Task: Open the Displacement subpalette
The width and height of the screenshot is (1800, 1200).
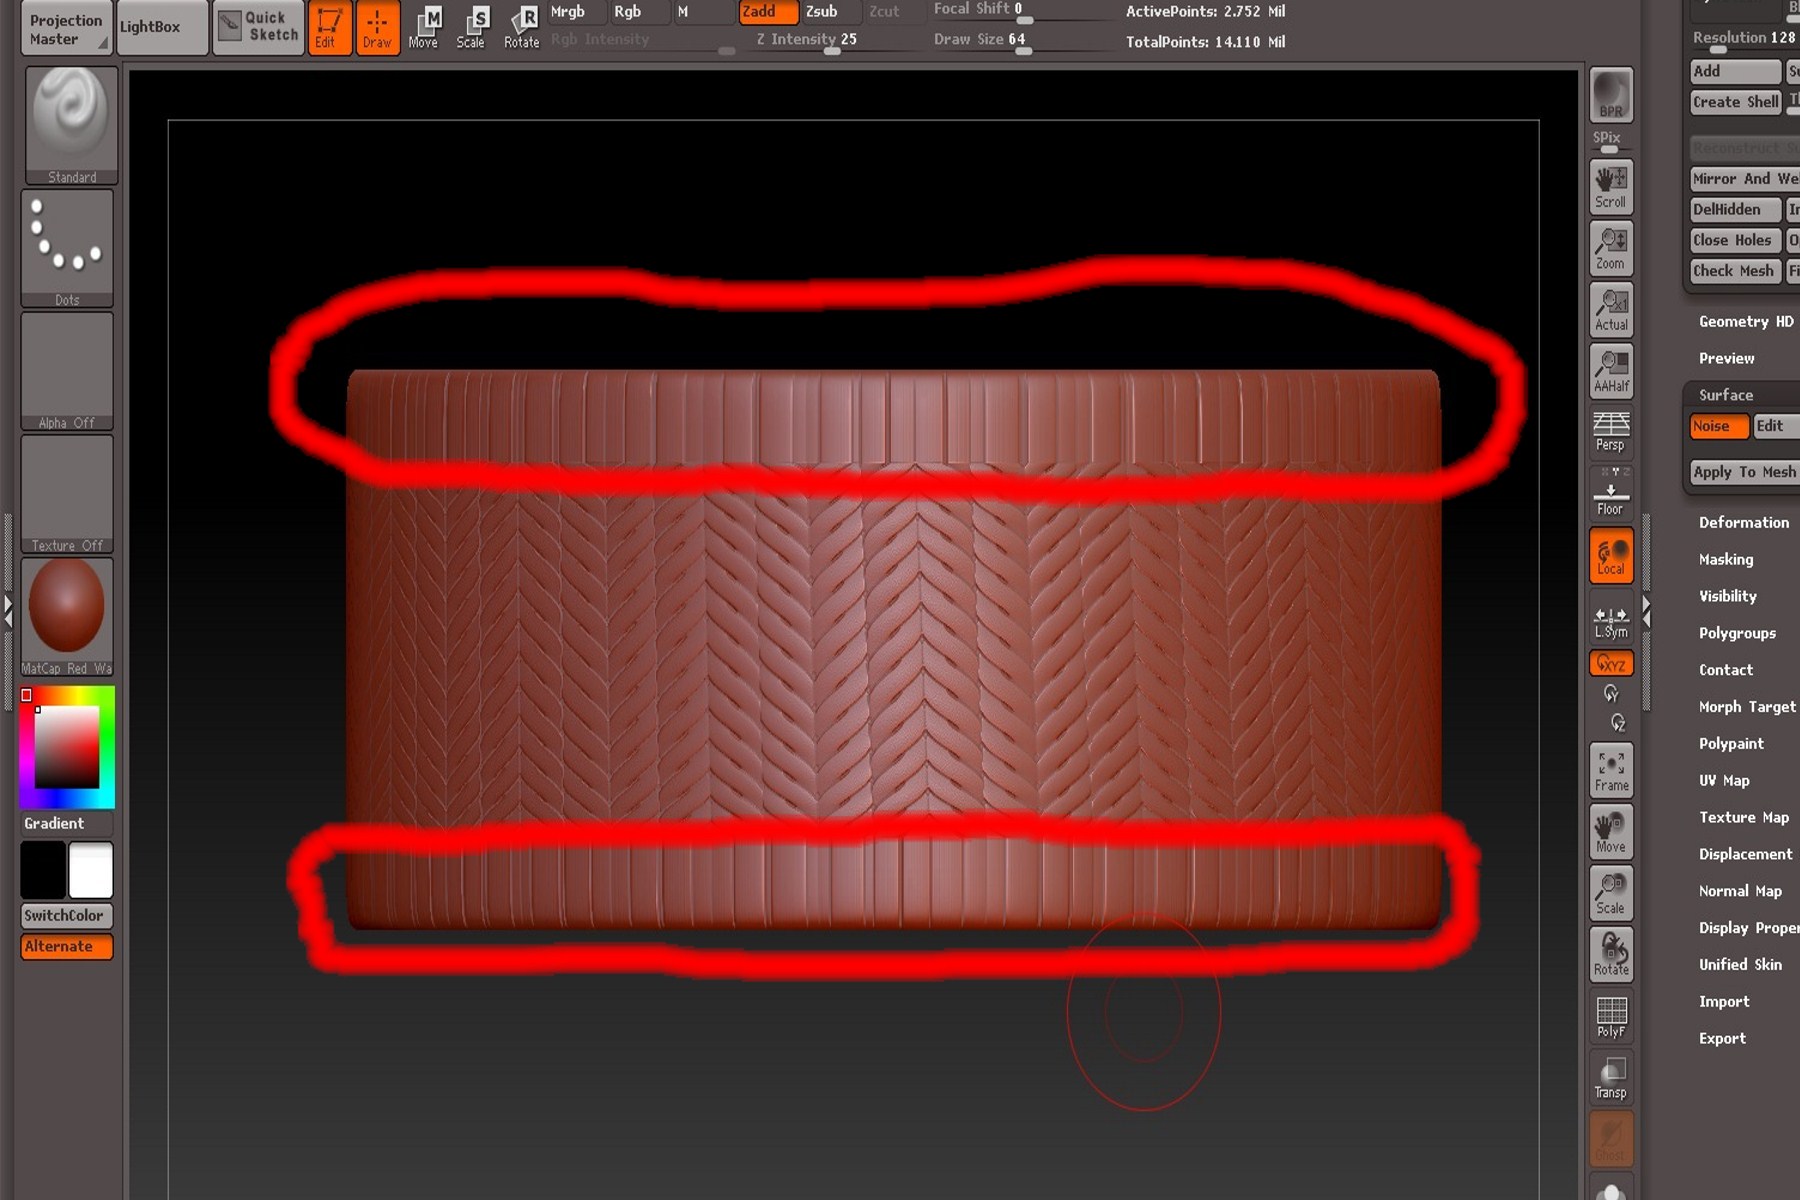Action: (1746, 854)
